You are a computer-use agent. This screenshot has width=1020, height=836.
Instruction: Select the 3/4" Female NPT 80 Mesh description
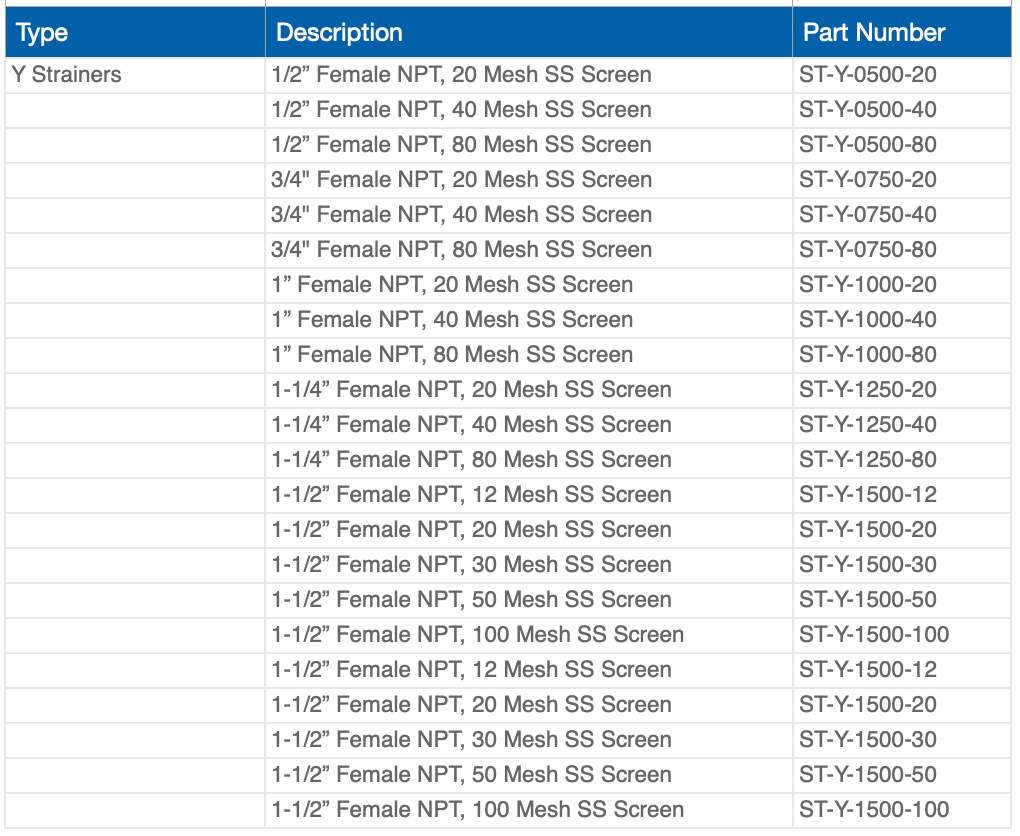point(461,249)
